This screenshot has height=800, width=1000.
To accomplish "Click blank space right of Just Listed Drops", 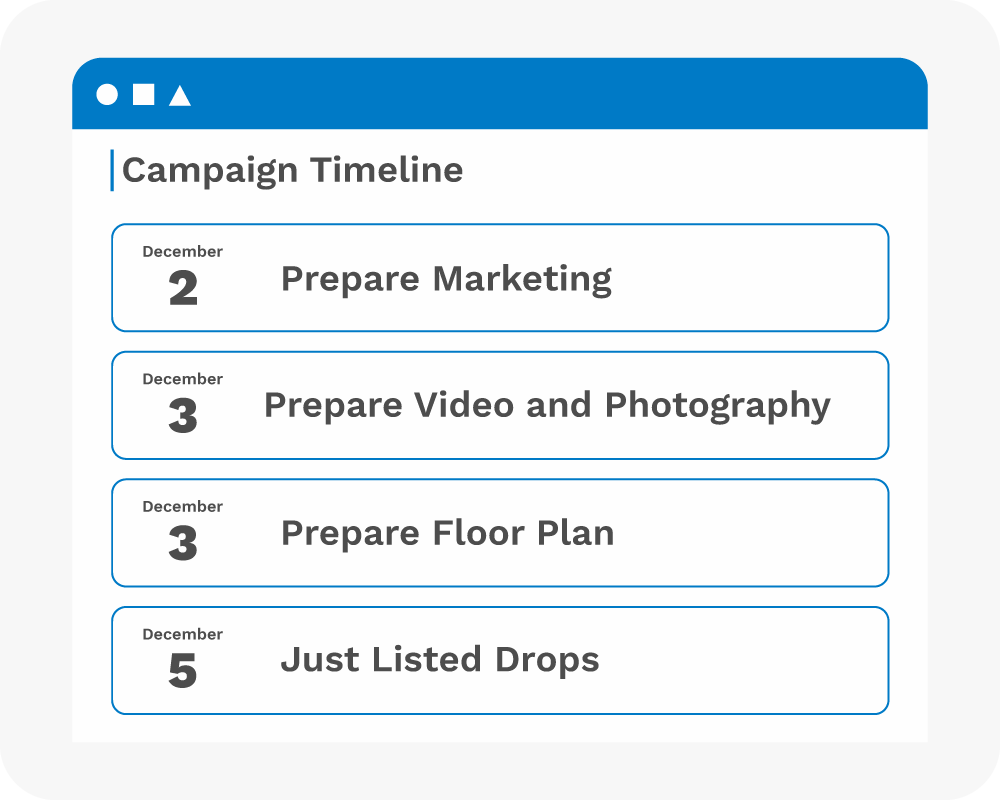I will tap(745, 660).
